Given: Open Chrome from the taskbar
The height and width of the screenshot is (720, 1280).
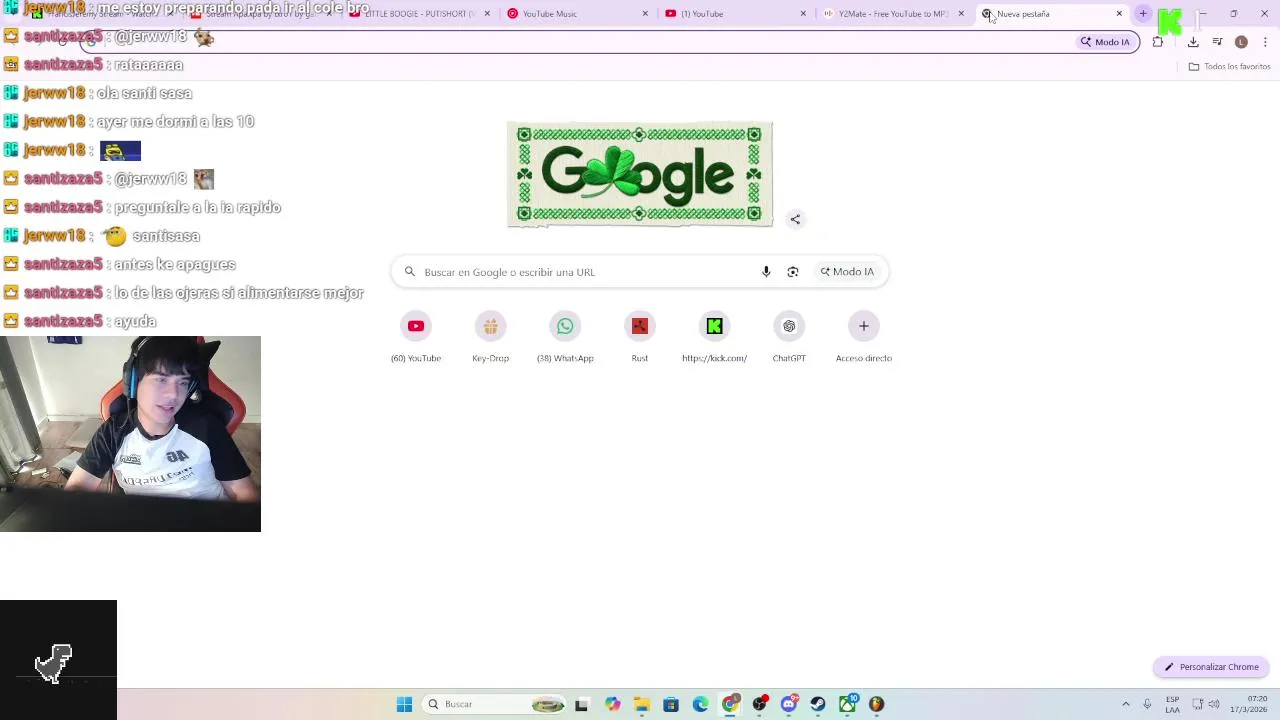Looking at the screenshot, I should 730,704.
